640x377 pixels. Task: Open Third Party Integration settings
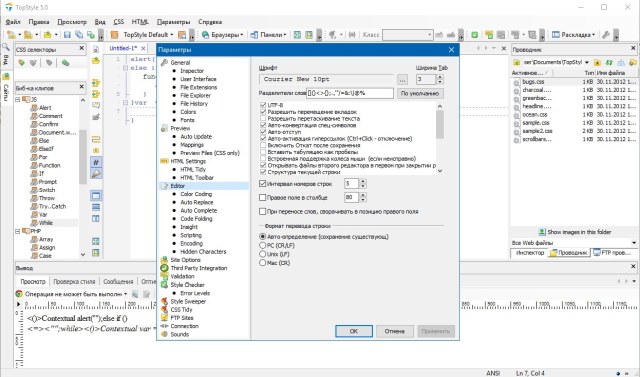[199, 268]
